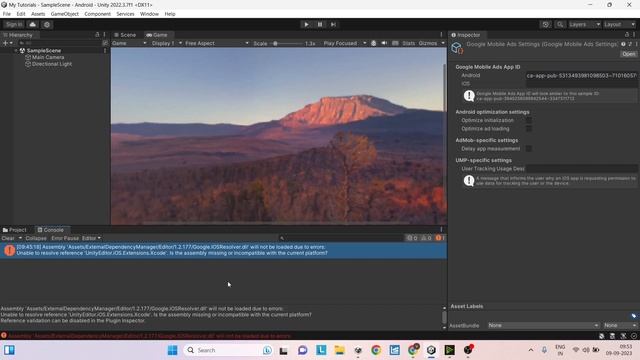Open the preset selector icon in Inspector header

[630, 44]
